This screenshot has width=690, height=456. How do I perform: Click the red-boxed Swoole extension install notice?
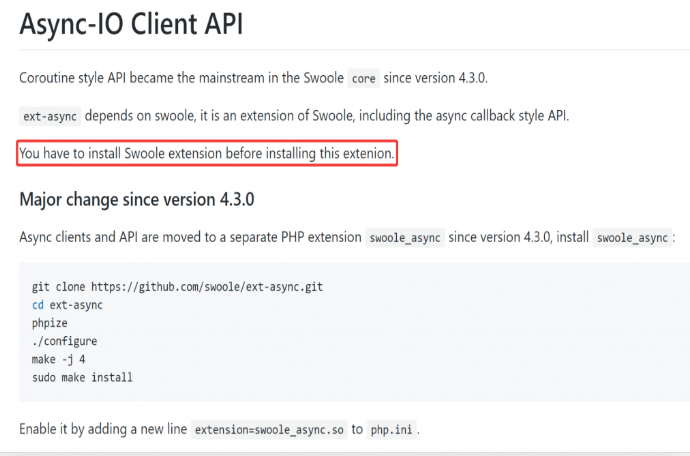click(x=207, y=153)
